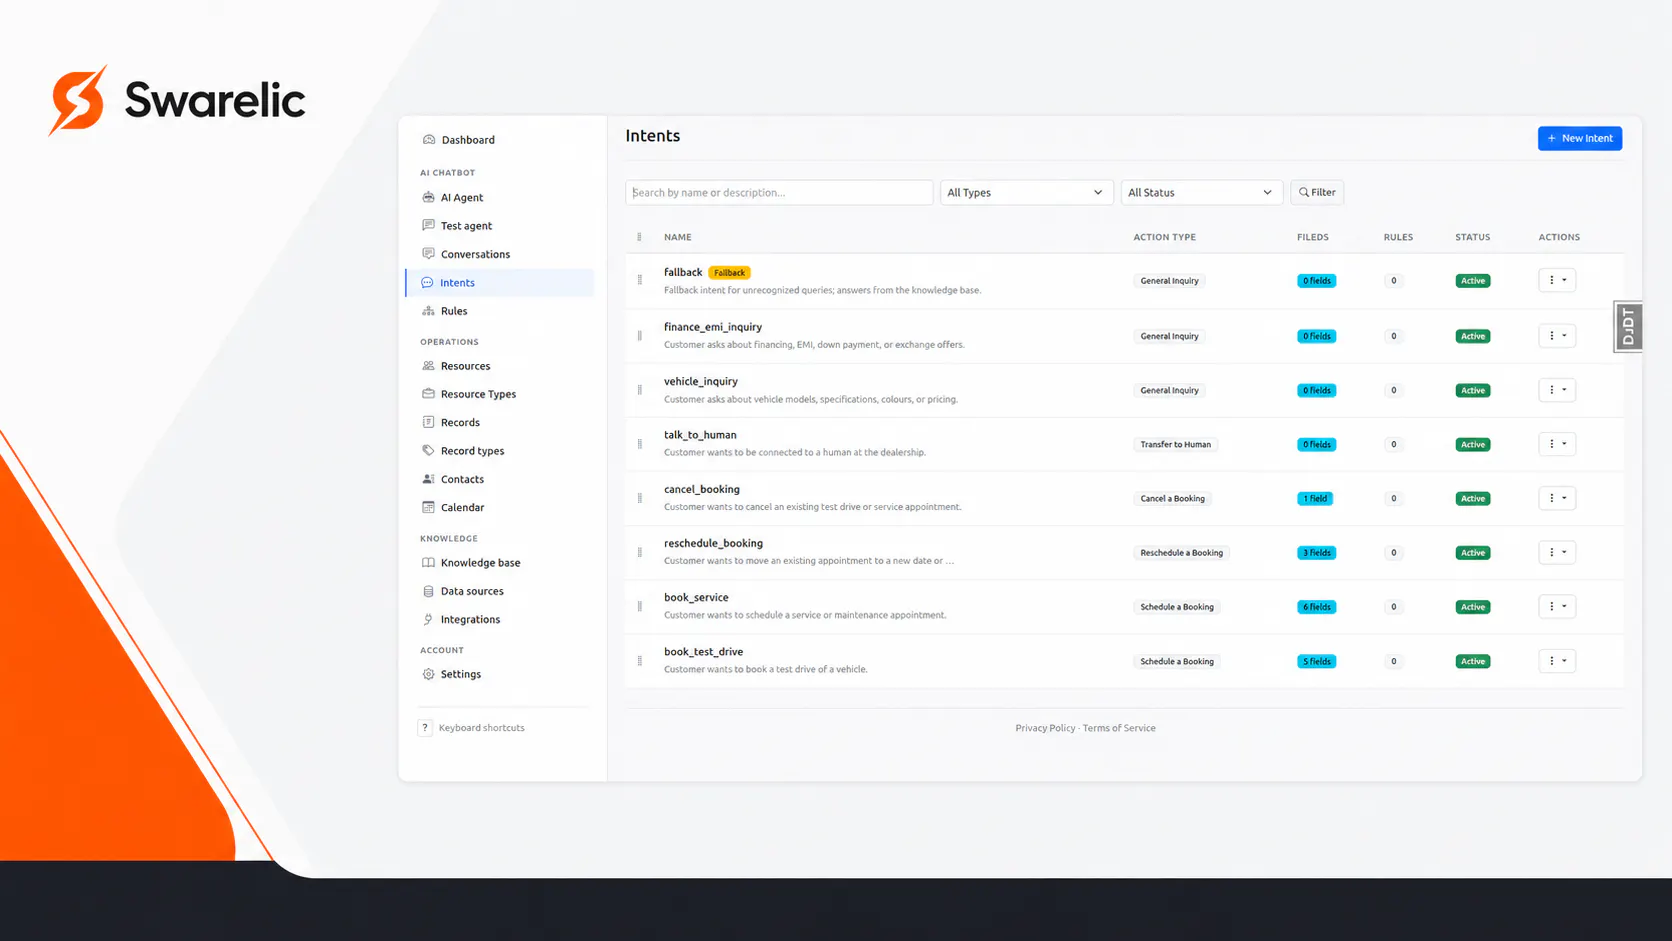This screenshot has width=1672, height=941.
Task: Open the Terms of Service link
Action: (1119, 728)
